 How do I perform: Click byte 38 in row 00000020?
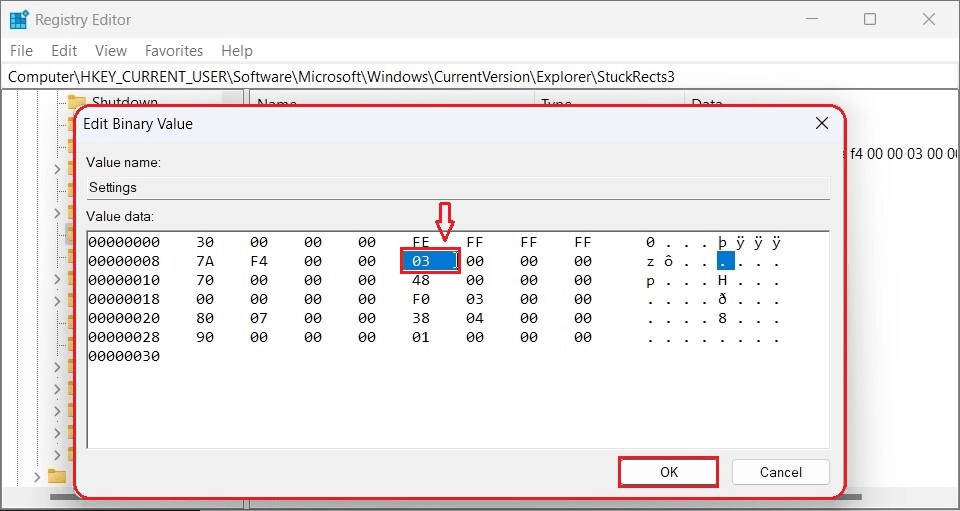pyautogui.click(x=421, y=318)
